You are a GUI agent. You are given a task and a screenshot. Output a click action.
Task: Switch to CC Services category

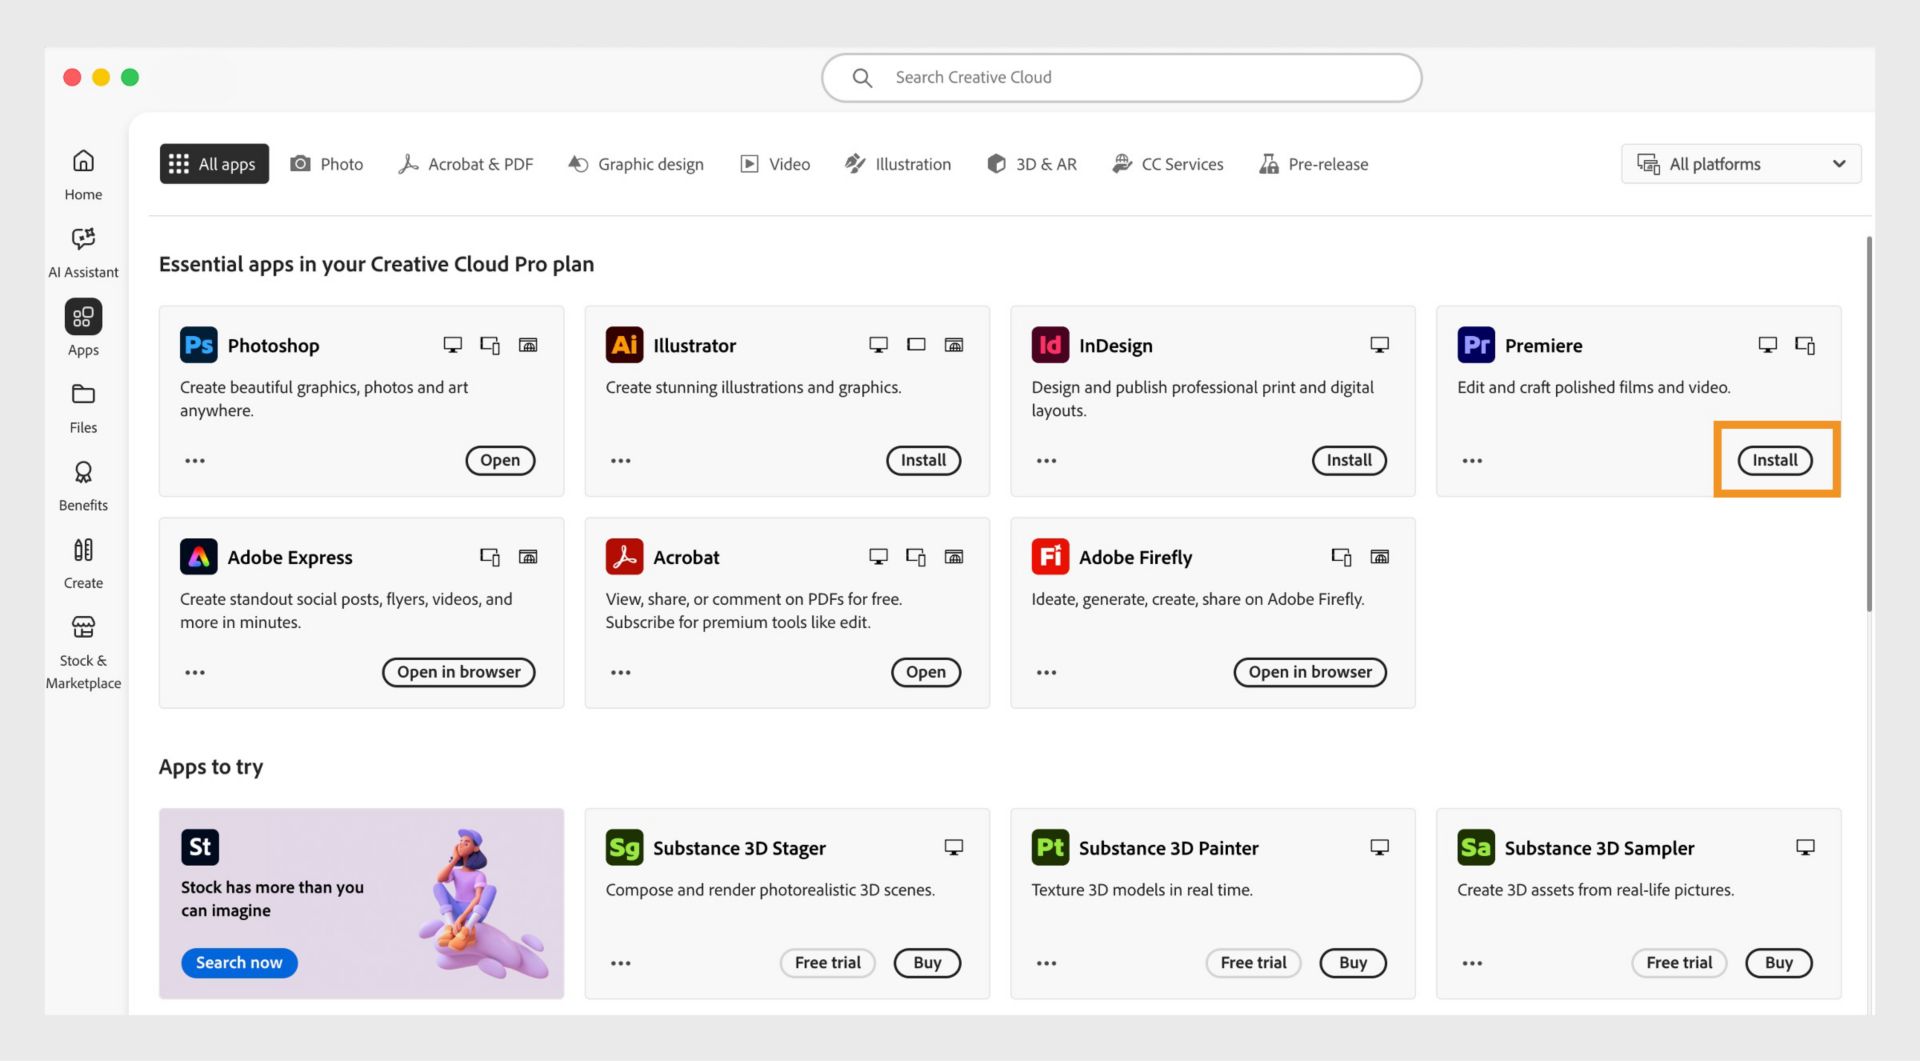(x=1168, y=164)
